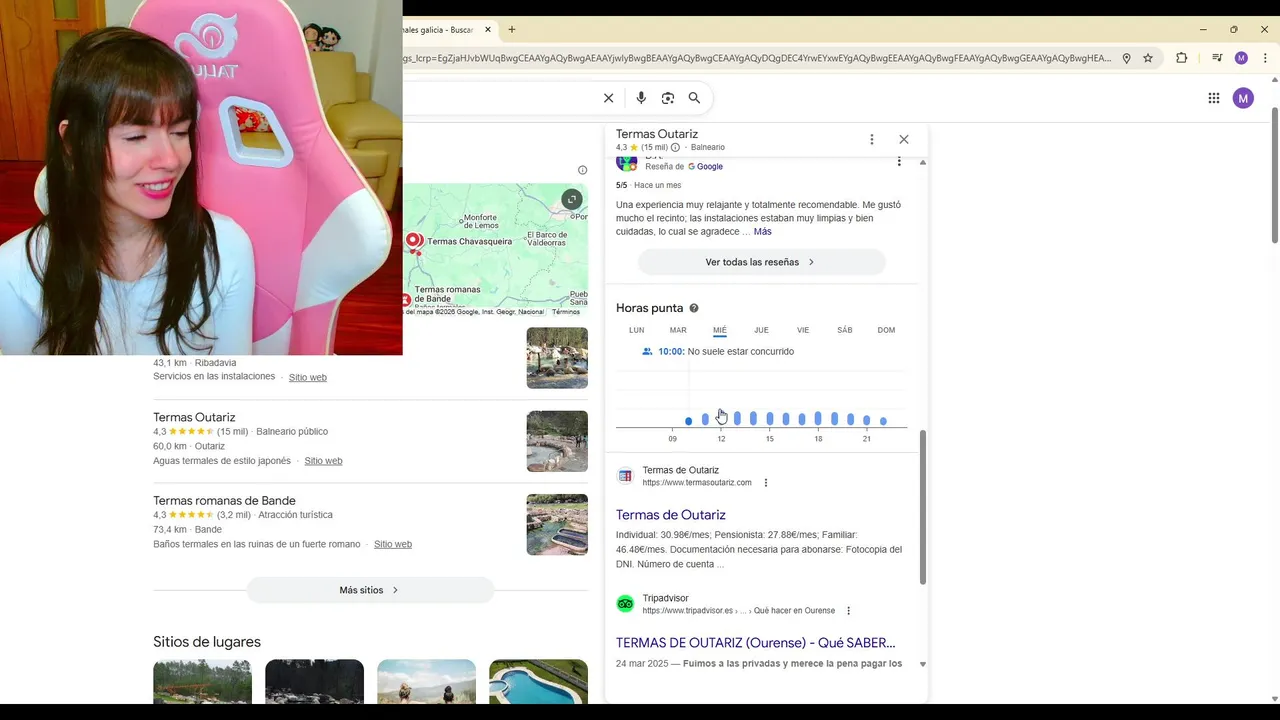Click the 18 o'clock busy-hours bar
The width and height of the screenshot is (1280, 720).
coord(818,419)
